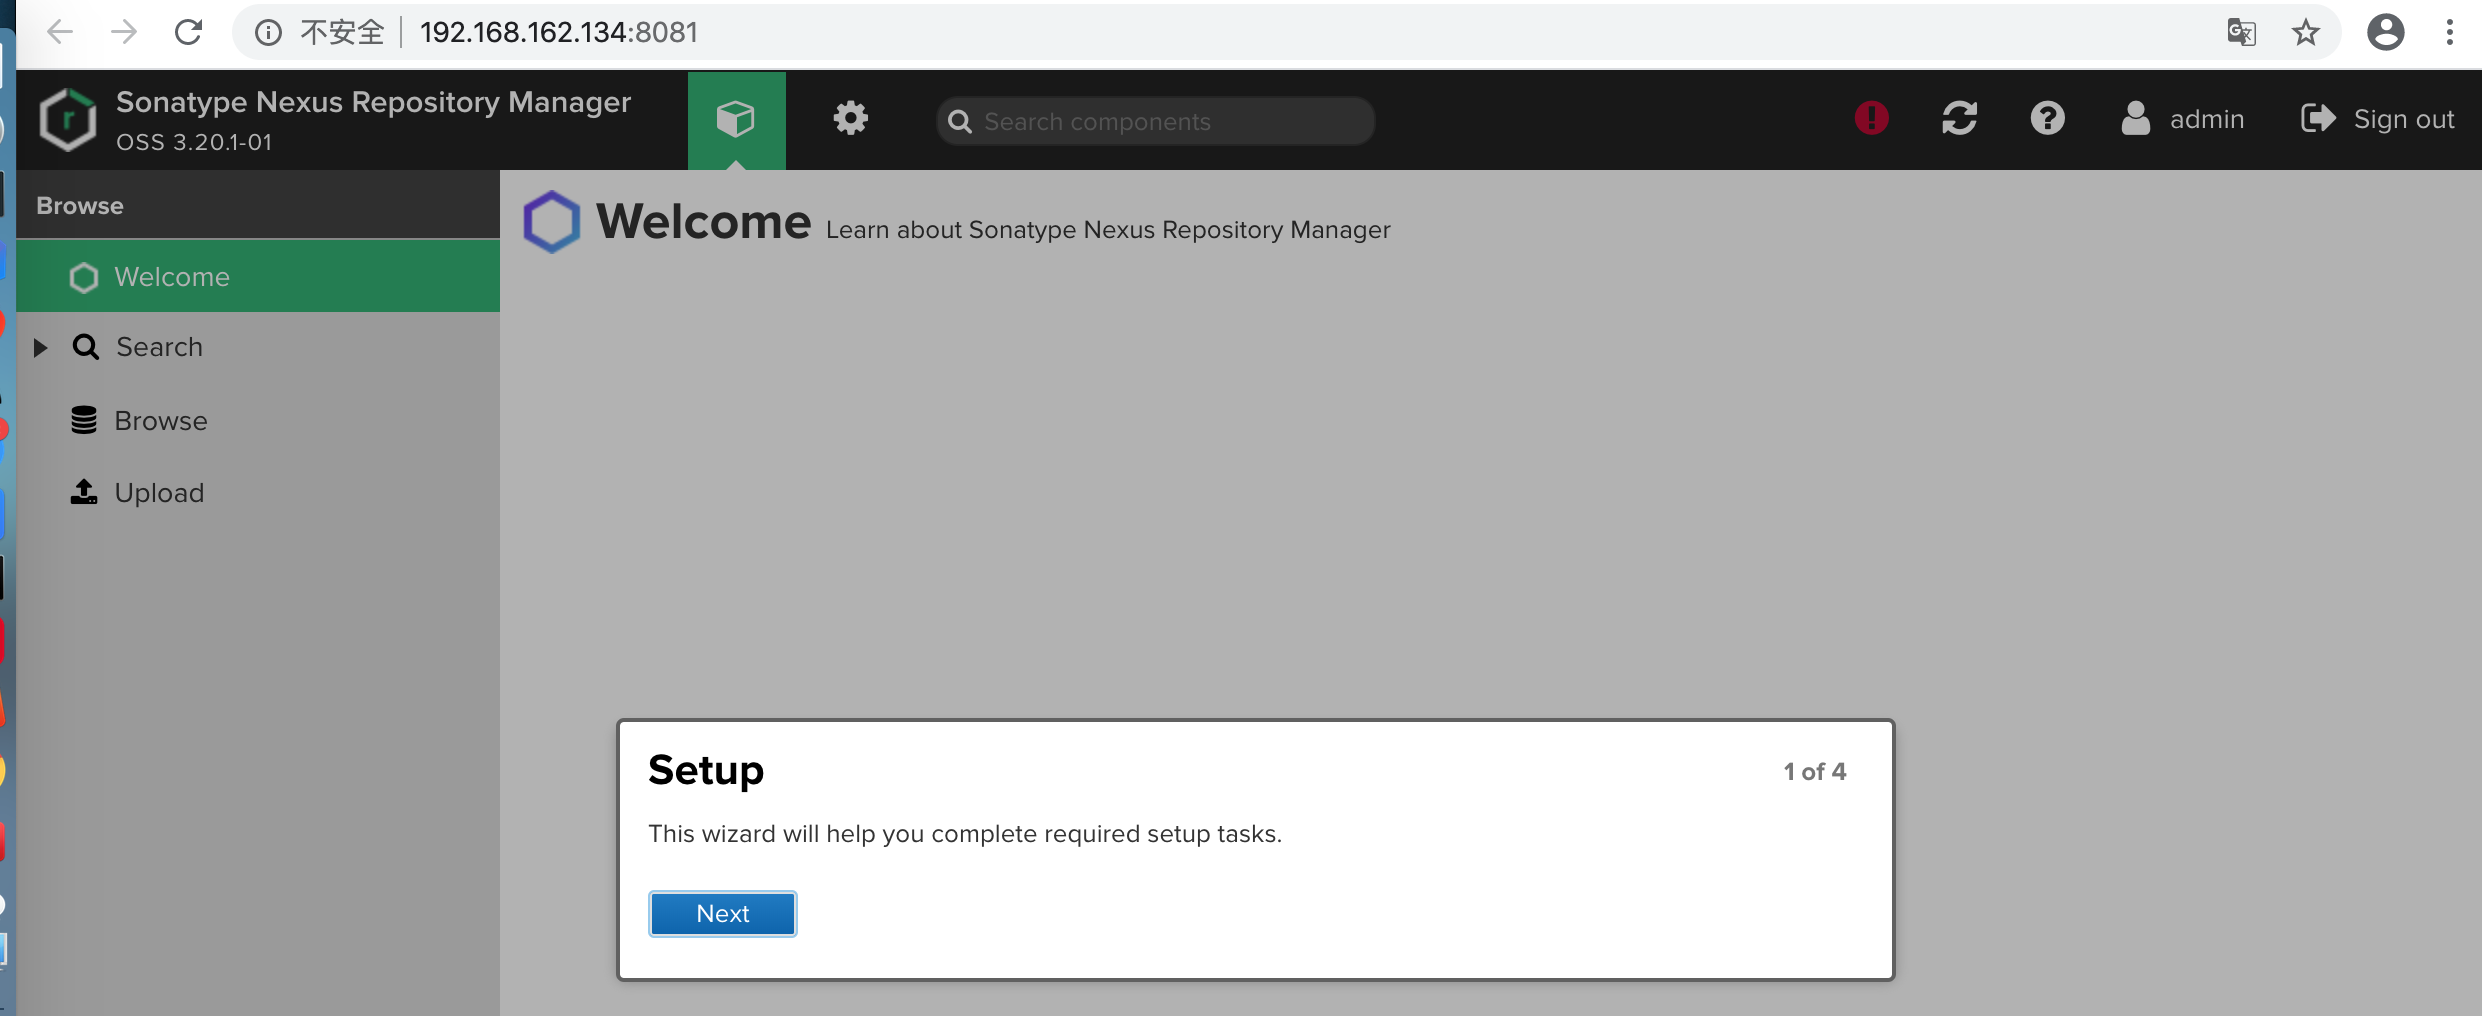
Task: Open the Chrome profile avatar icon
Action: (2385, 32)
